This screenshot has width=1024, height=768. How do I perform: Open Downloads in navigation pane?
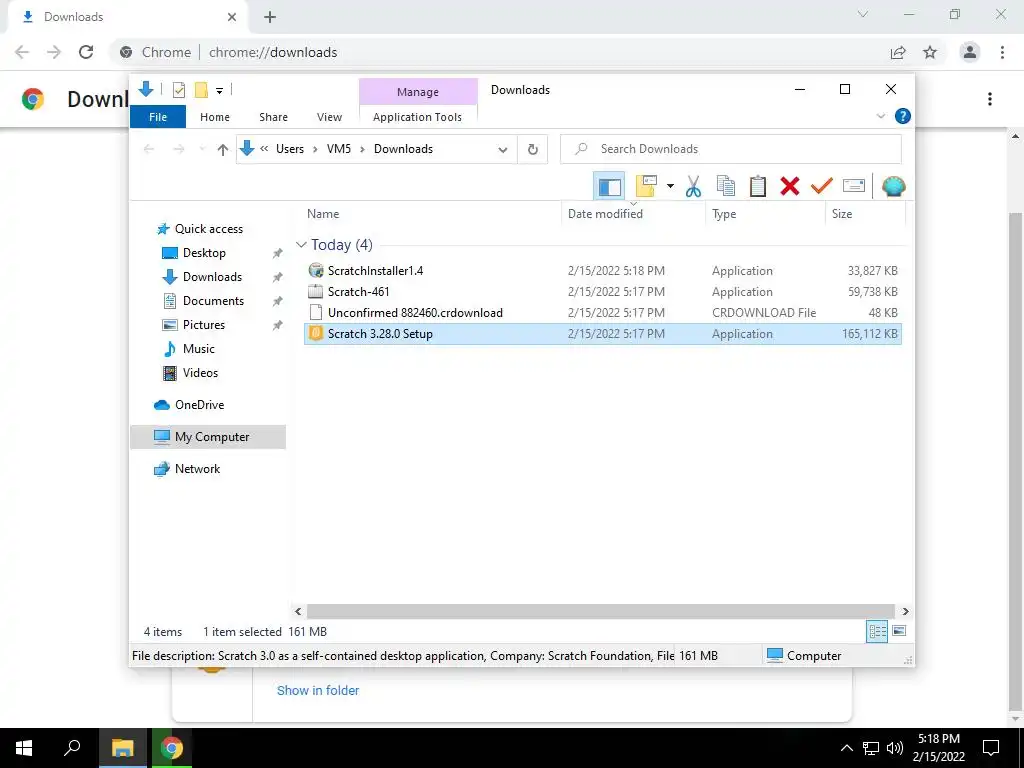point(212,277)
